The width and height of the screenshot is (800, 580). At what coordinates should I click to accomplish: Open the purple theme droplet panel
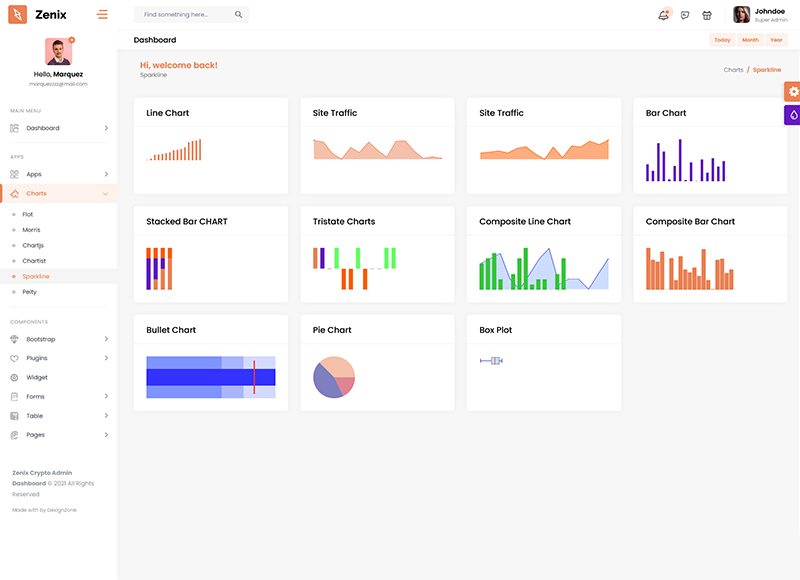tap(792, 115)
